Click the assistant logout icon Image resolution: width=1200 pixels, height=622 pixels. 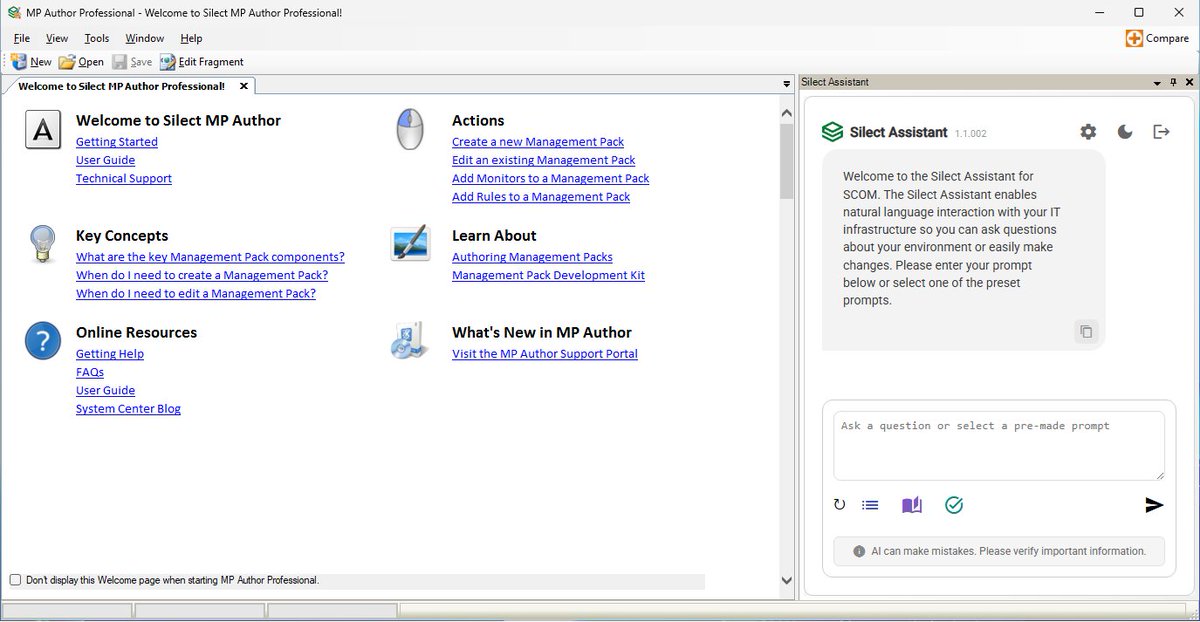click(x=1161, y=132)
